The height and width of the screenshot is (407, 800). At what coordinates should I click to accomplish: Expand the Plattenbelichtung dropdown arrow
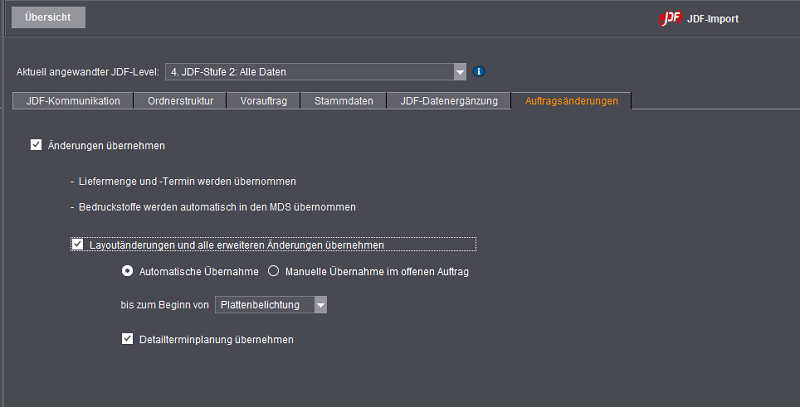pos(320,304)
